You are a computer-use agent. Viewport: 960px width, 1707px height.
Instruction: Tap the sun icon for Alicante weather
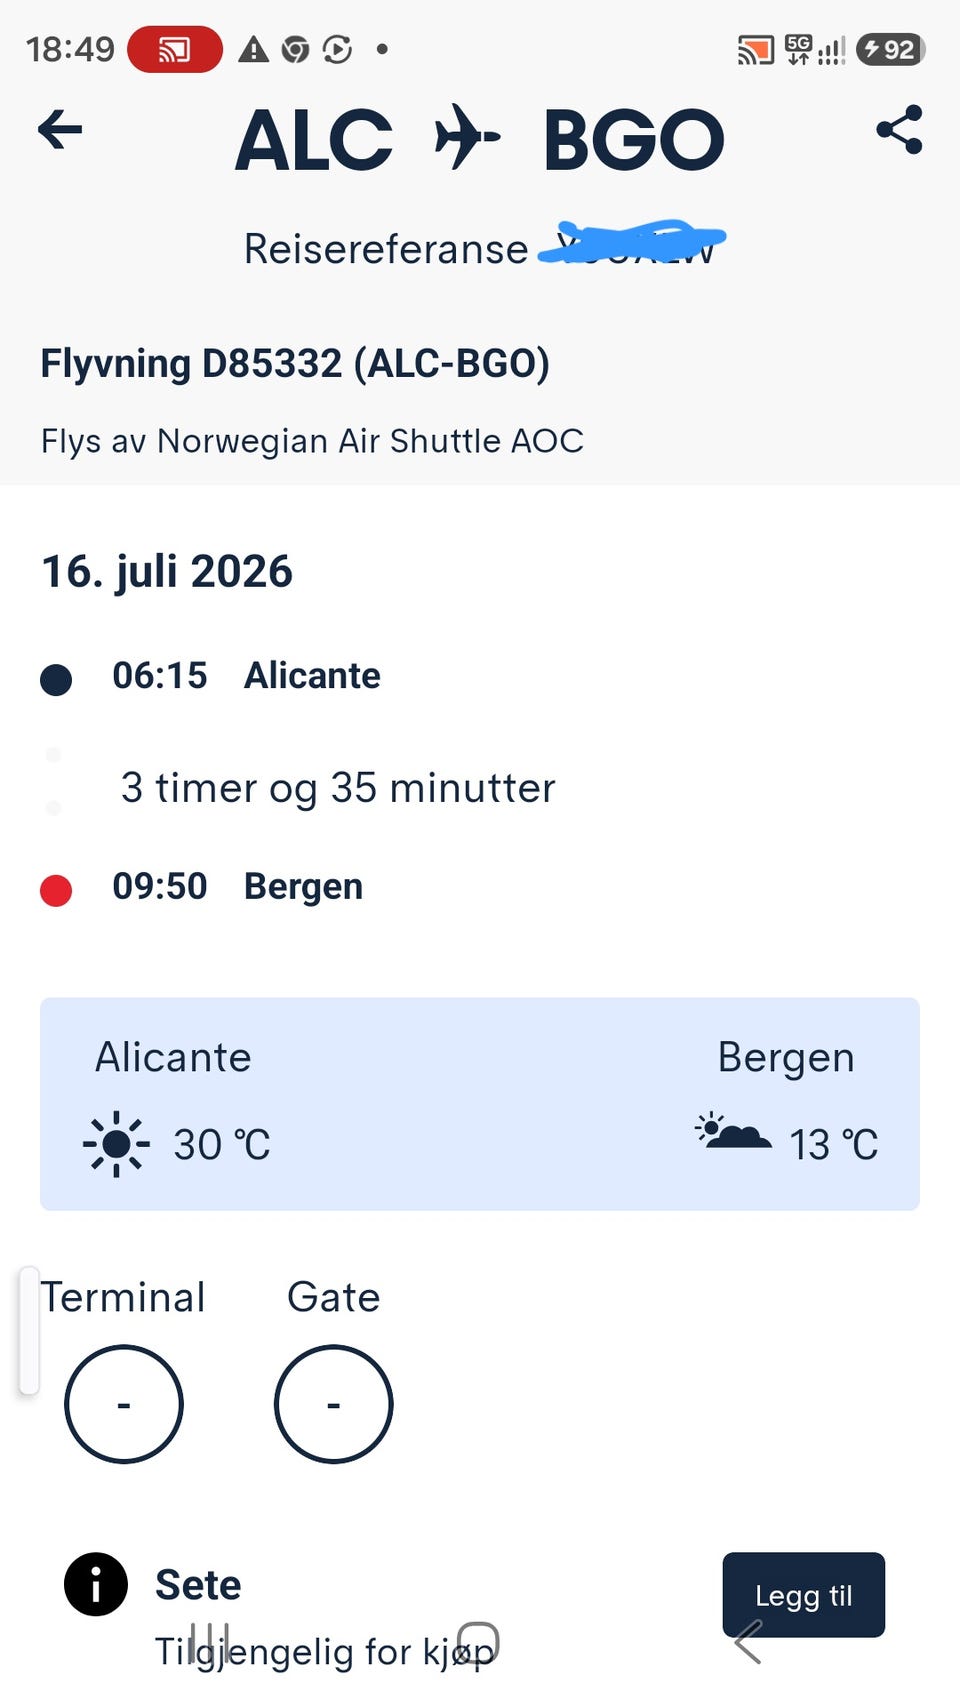[x=116, y=1144]
